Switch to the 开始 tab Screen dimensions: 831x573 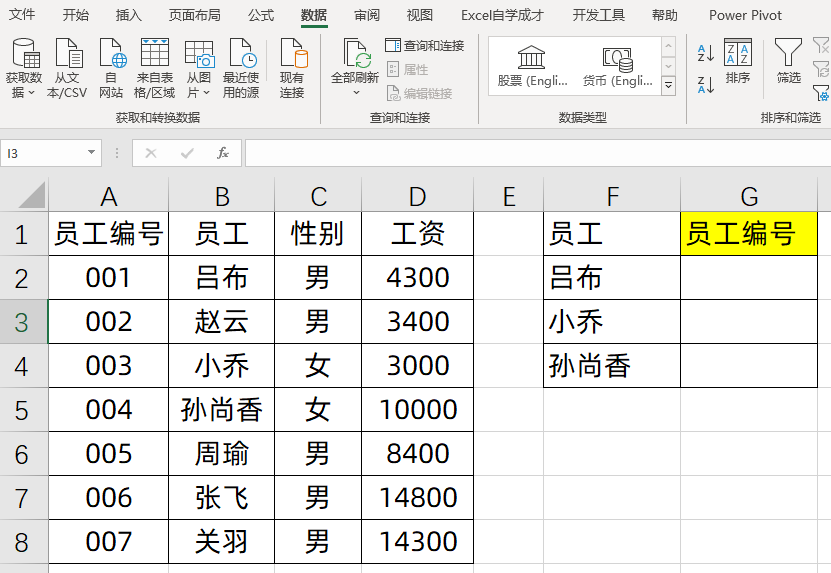(75, 15)
